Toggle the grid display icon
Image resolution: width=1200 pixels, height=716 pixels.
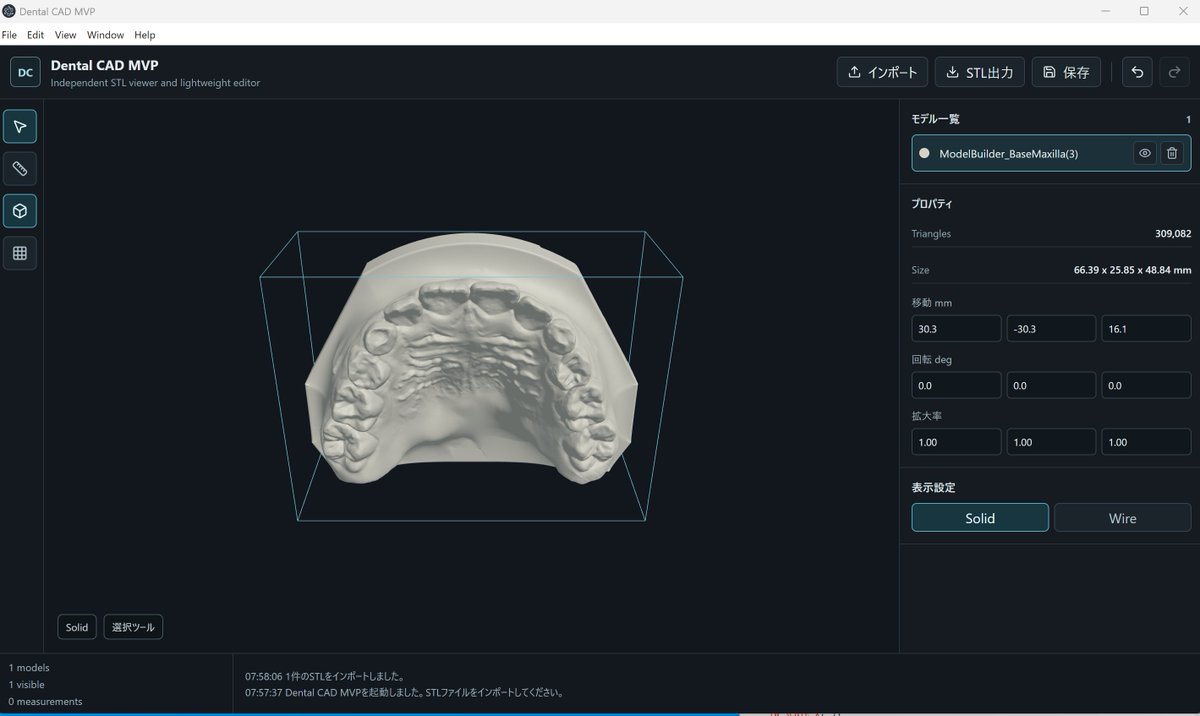[x=20, y=253]
